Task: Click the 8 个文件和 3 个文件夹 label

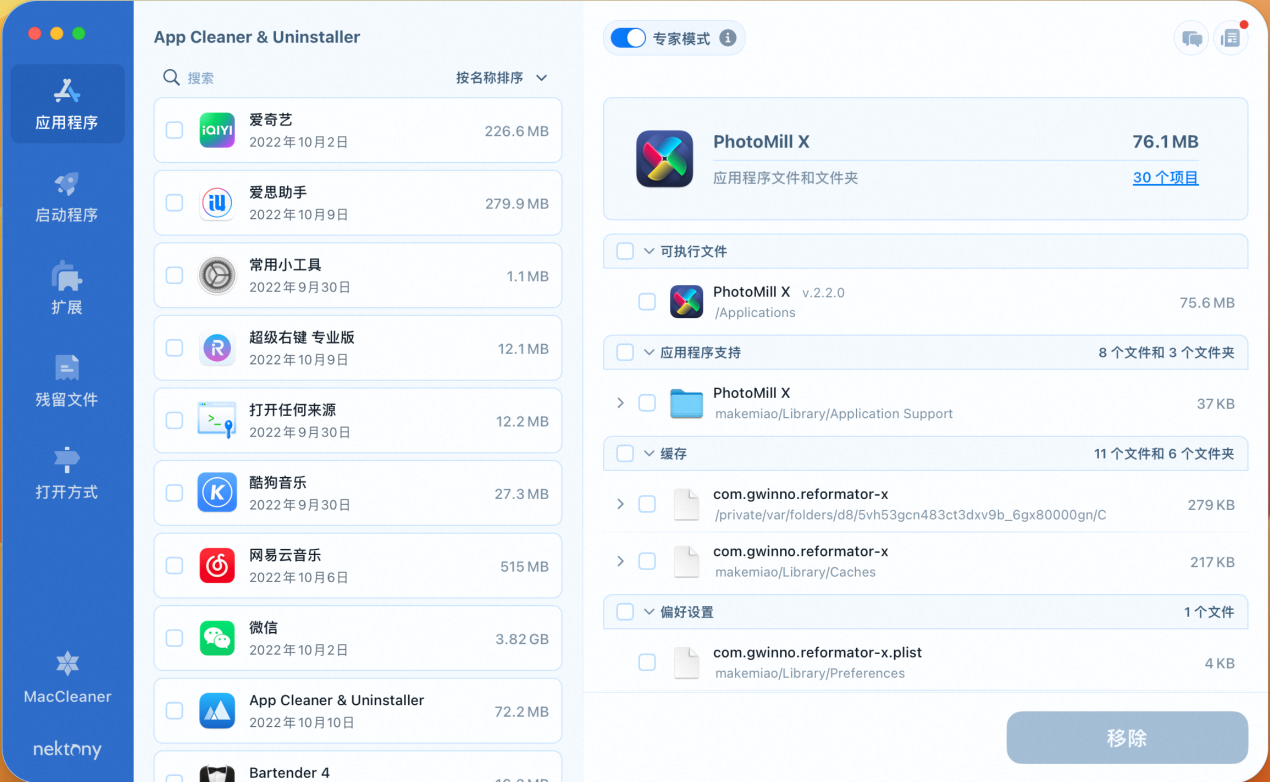Action: tap(1166, 352)
